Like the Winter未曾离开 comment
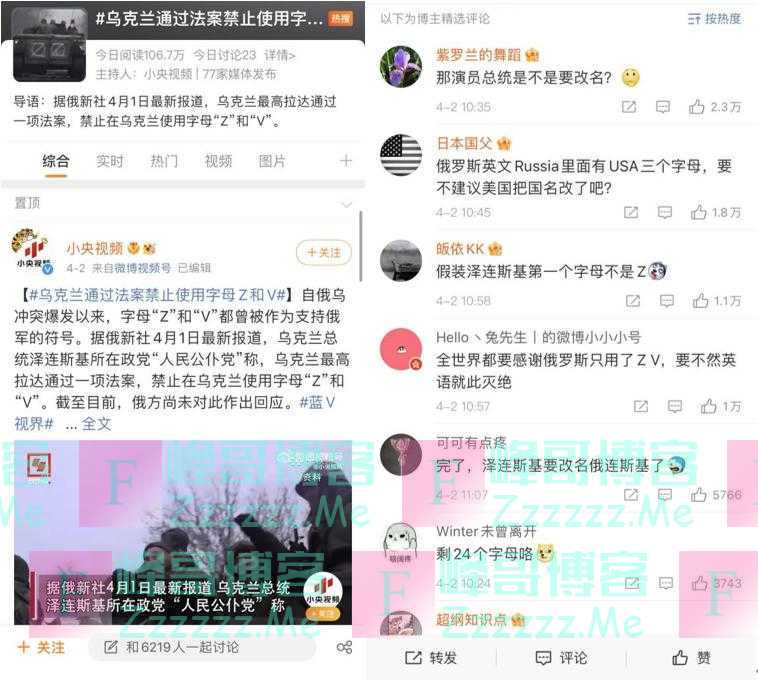Screen dimensions: 758x681 coord(700,583)
